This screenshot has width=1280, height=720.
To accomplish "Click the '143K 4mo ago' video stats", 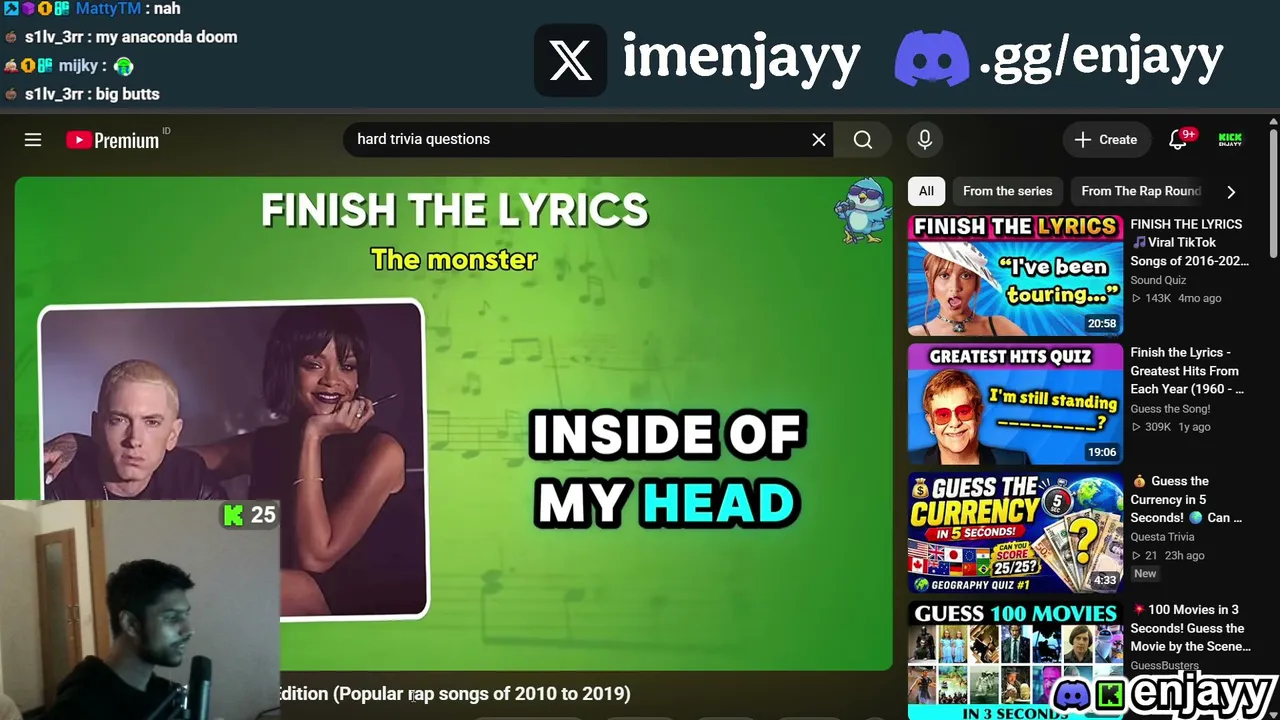I will [1176, 299].
